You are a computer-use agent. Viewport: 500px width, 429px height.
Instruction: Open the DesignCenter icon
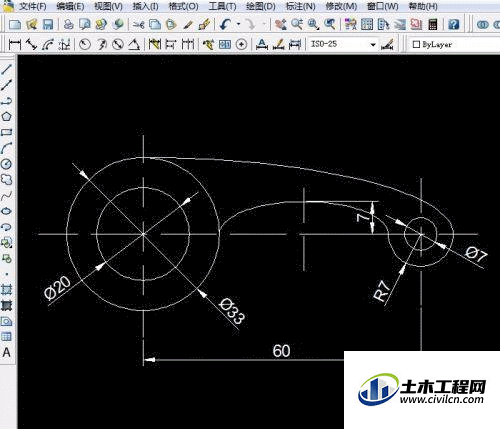tap(367, 24)
